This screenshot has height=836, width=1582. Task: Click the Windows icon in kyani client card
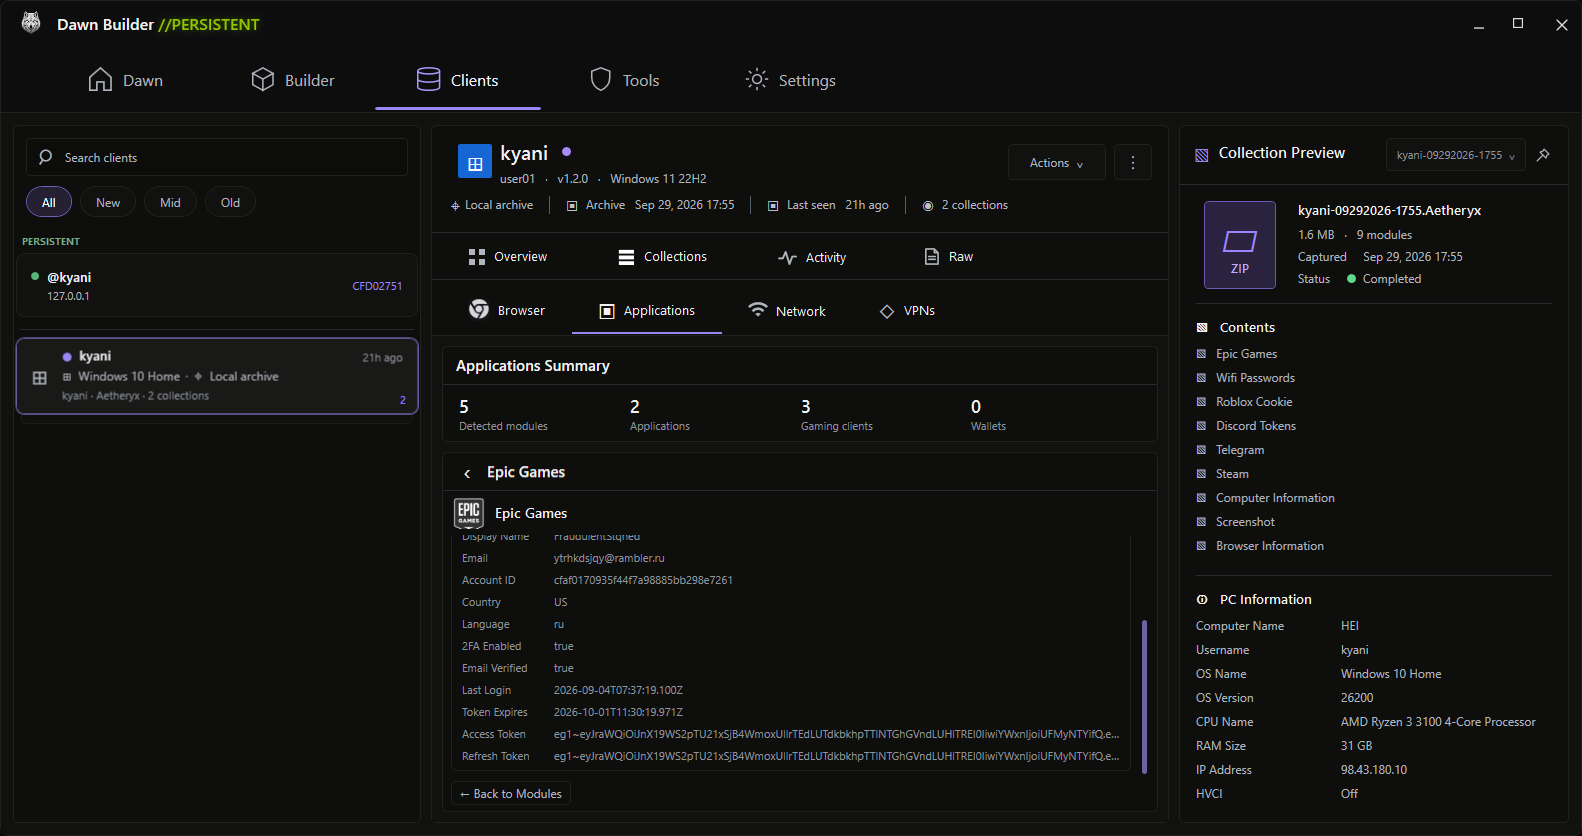coord(40,378)
